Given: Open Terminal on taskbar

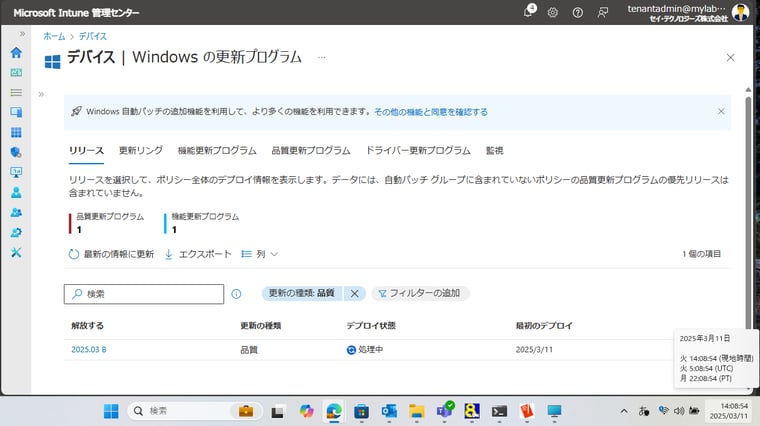Looking at the screenshot, I should (499, 411).
